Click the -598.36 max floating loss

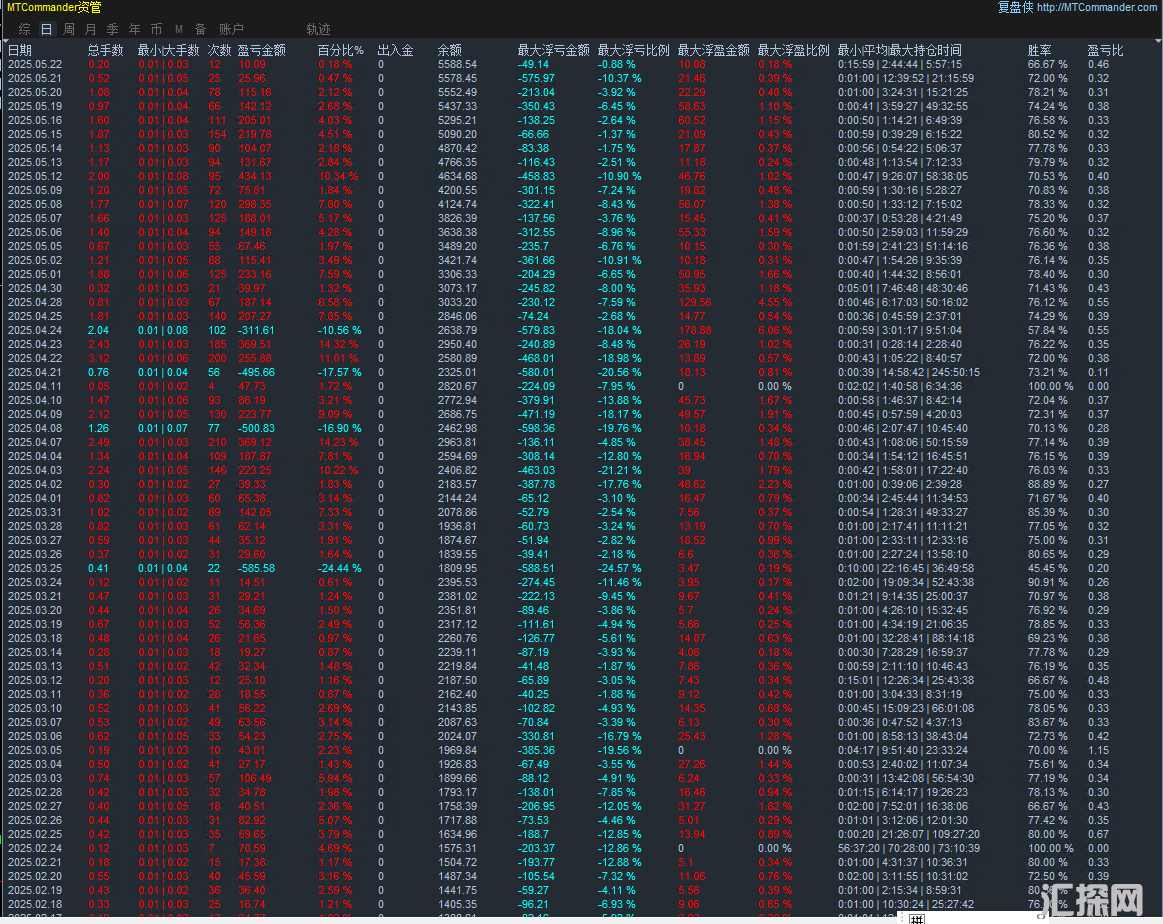pos(536,428)
